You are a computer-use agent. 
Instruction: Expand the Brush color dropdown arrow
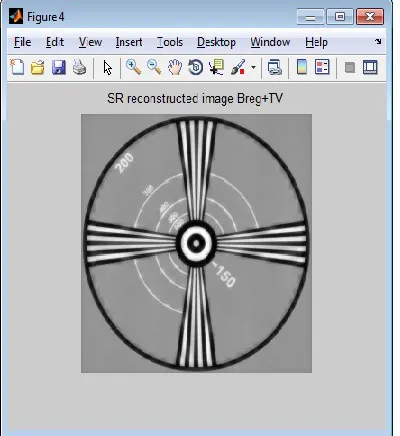[254, 68]
